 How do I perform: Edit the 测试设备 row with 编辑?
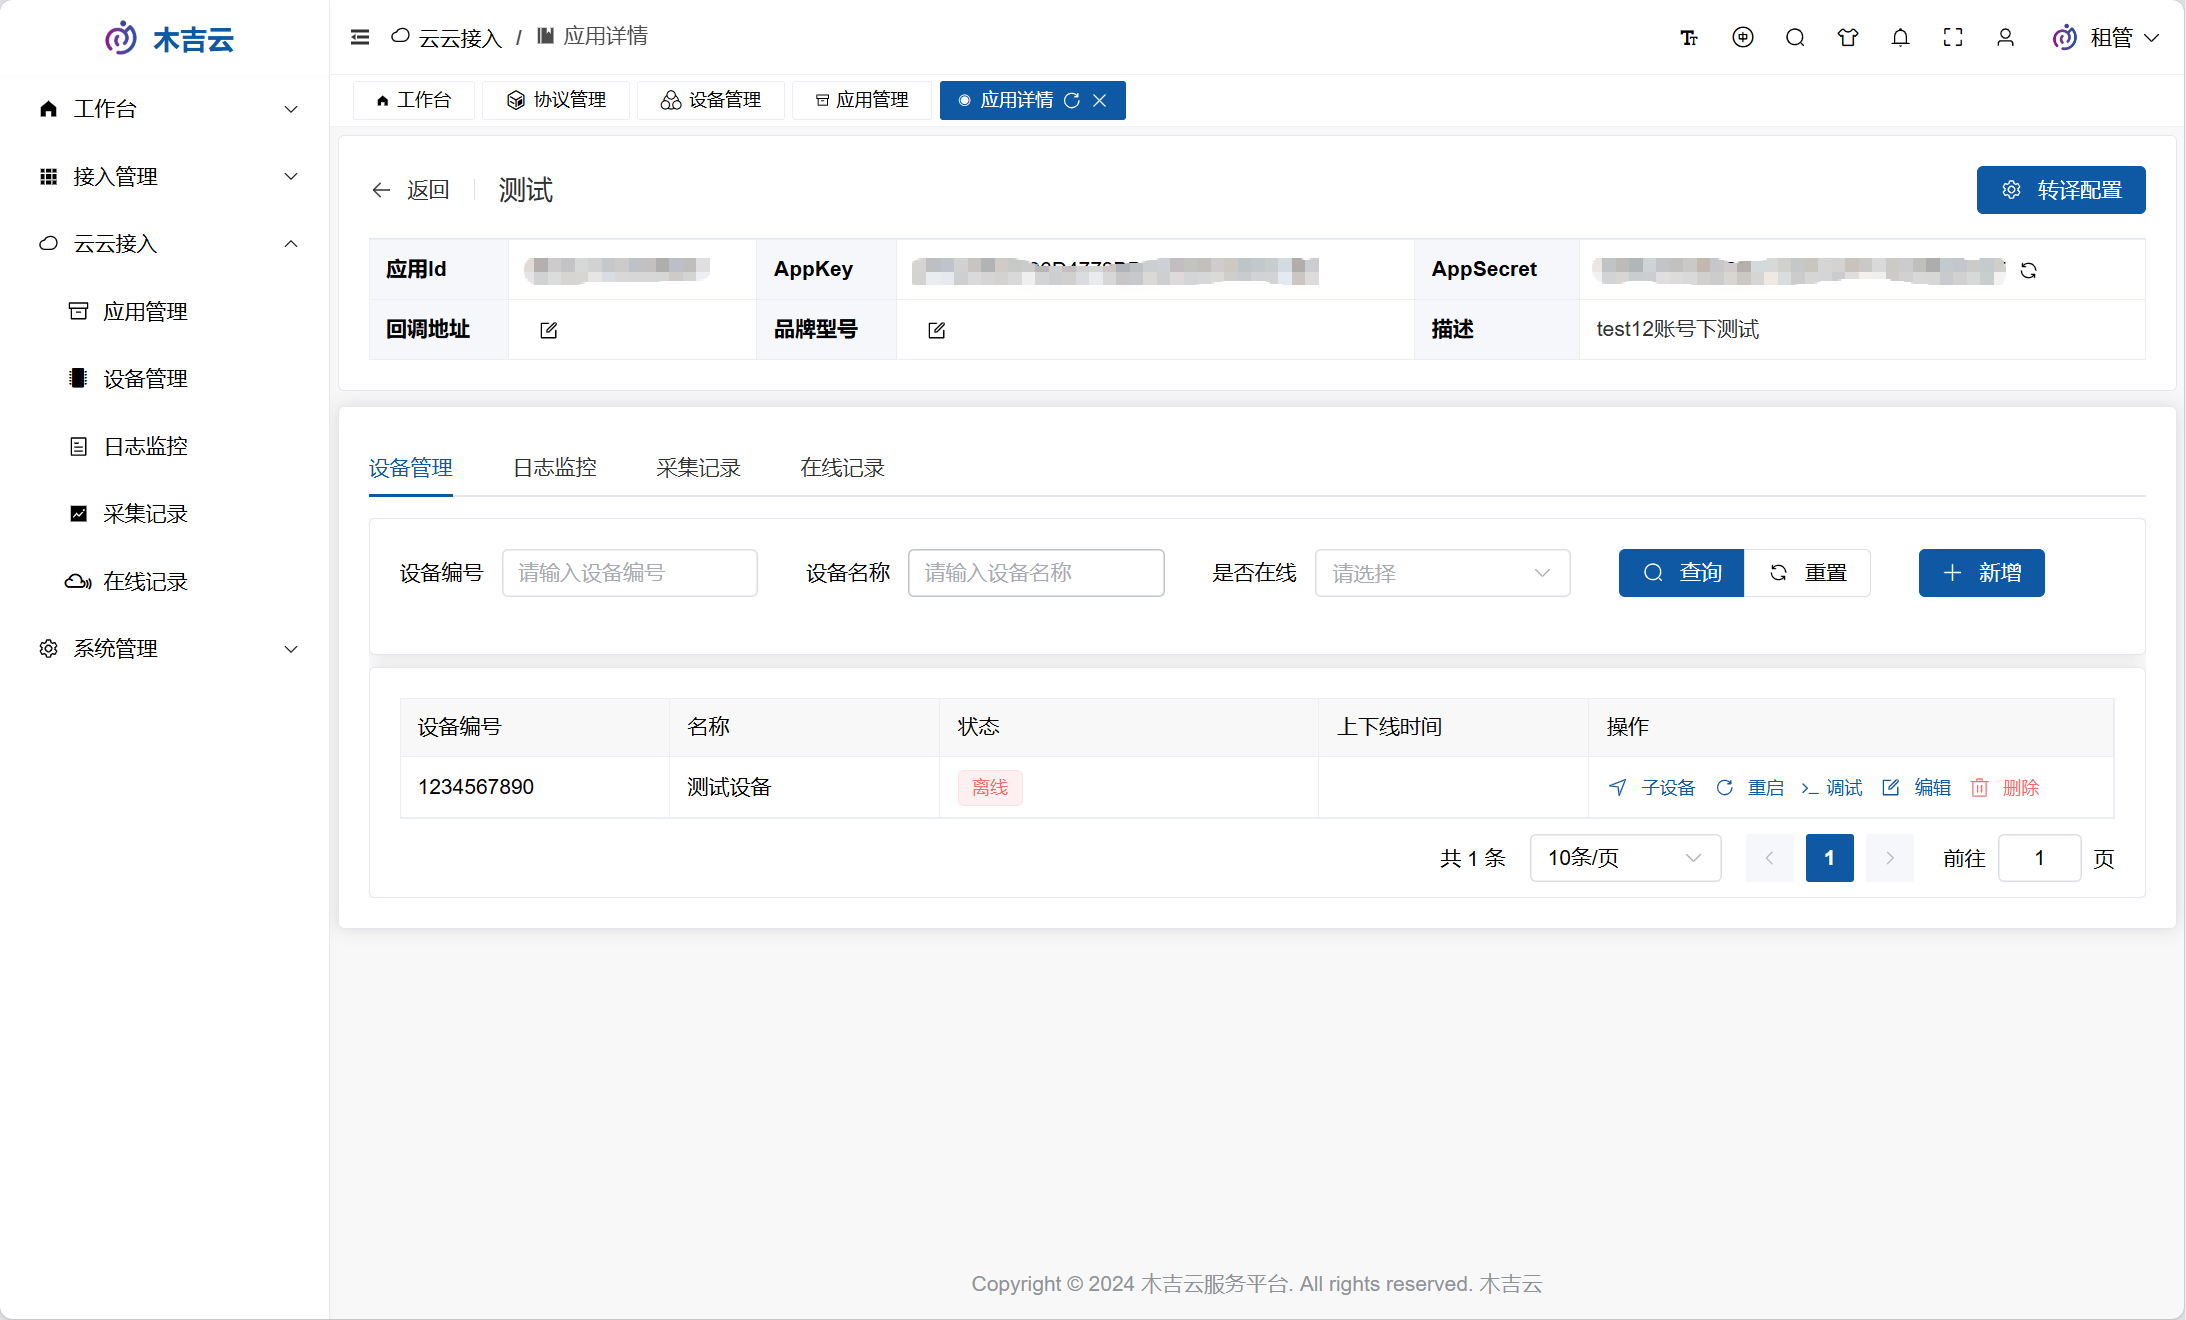point(1916,788)
